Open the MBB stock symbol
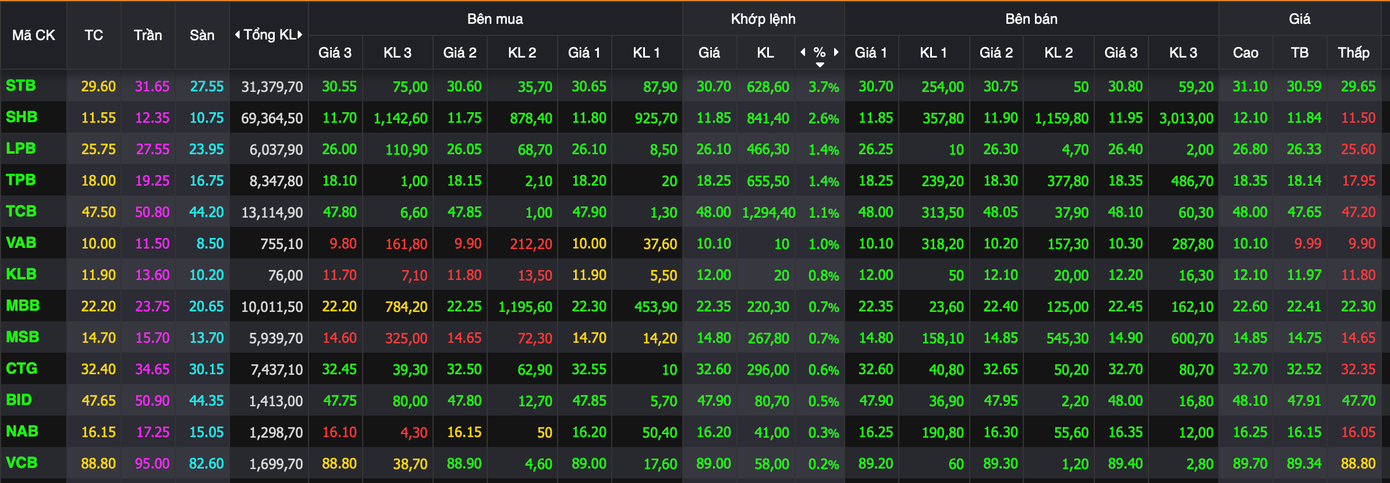The width and height of the screenshot is (1390, 483). click(22, 306)
